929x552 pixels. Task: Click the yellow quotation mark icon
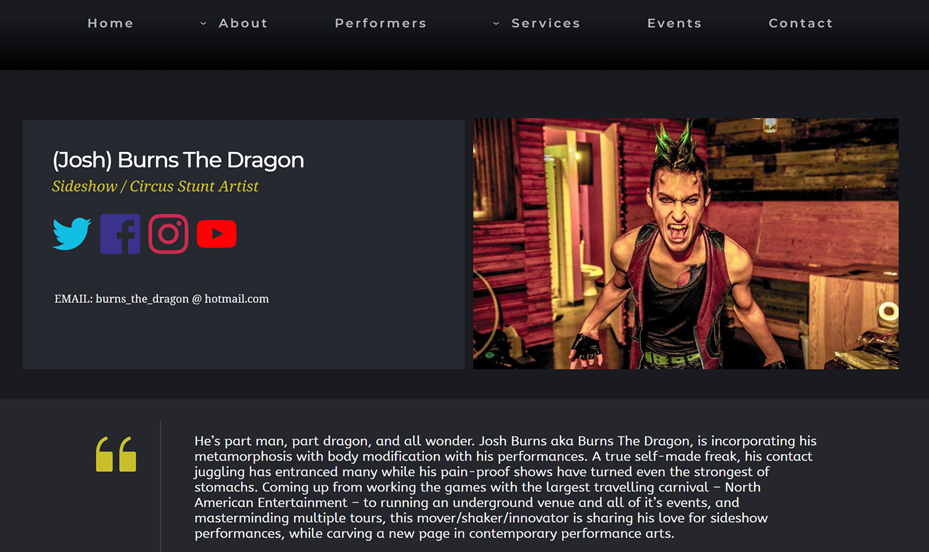(x=116, y=454)
